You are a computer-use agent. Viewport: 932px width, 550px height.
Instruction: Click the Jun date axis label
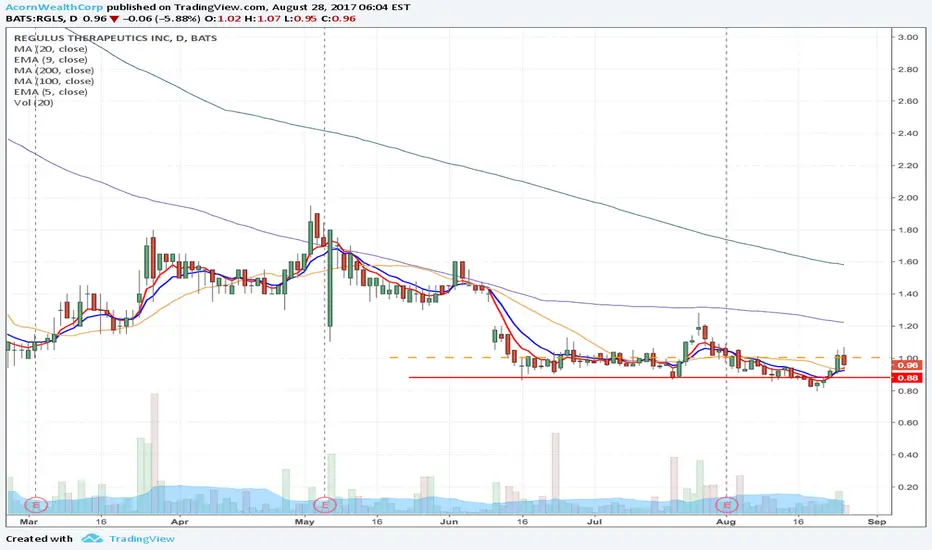pos(449,521)
